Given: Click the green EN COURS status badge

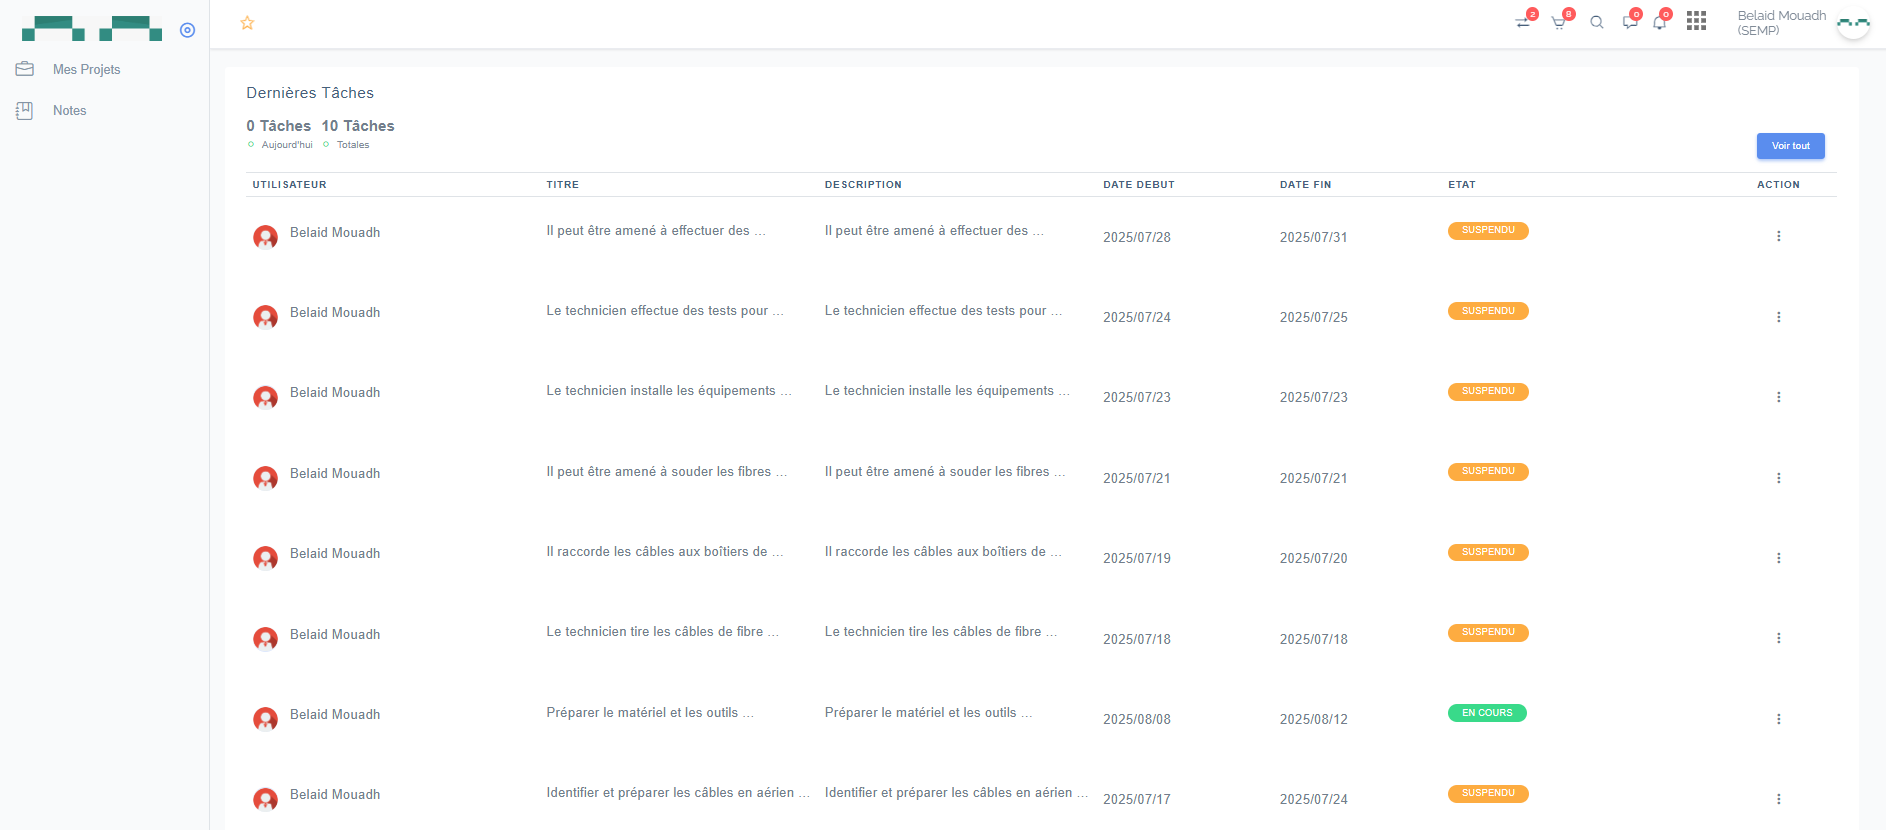Looking at the screenshot, I should tap(1487, 713).
